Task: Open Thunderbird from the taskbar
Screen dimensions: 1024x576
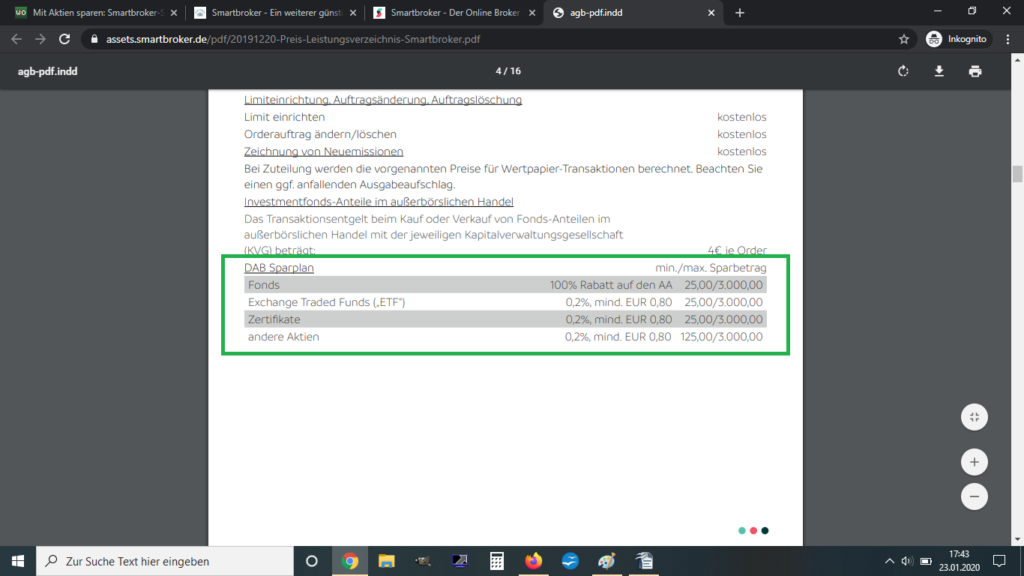Action: coord(570,561)
